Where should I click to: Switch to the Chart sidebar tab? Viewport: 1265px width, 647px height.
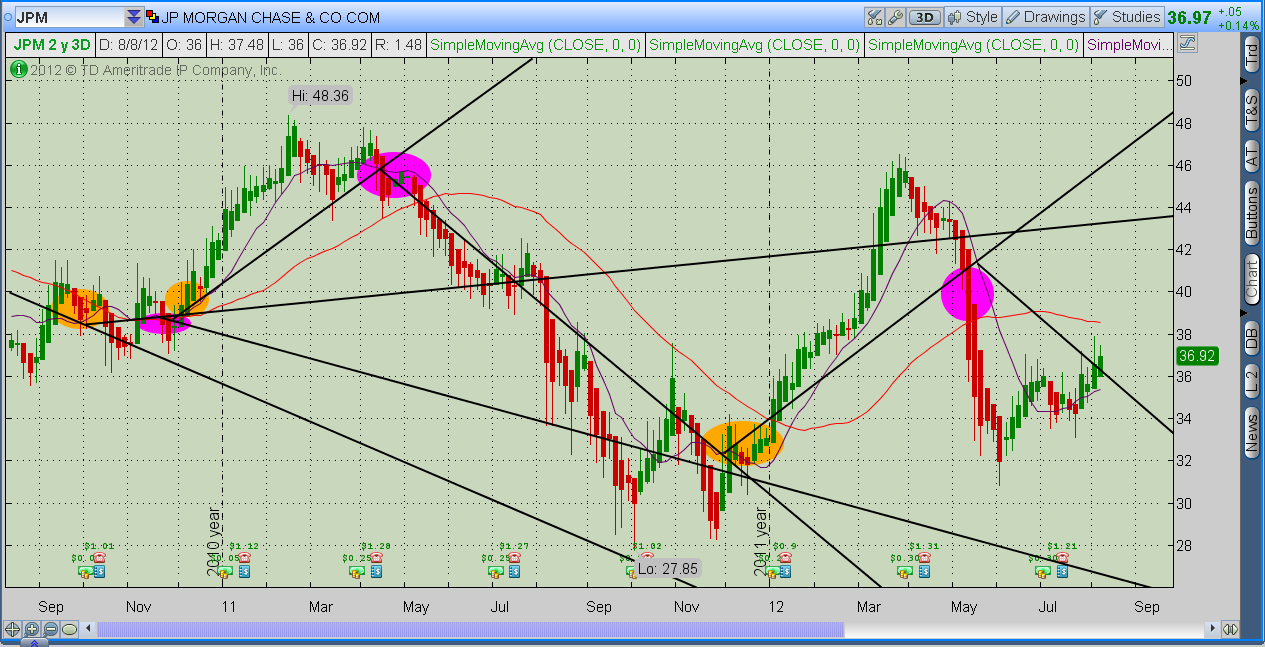click(x=1251, y=279)
